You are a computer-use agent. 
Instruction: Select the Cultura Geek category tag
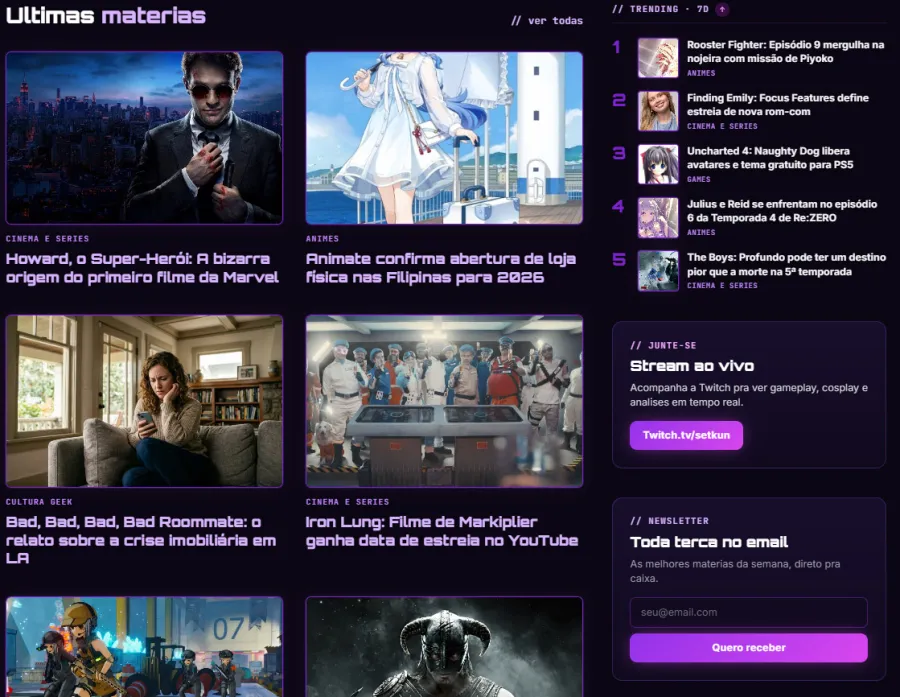pos(39,502)
